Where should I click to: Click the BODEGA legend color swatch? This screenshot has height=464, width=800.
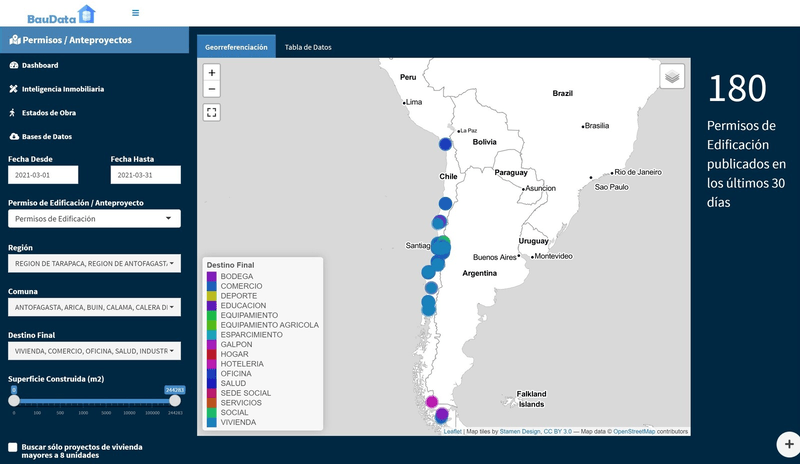tap(211, 276)
